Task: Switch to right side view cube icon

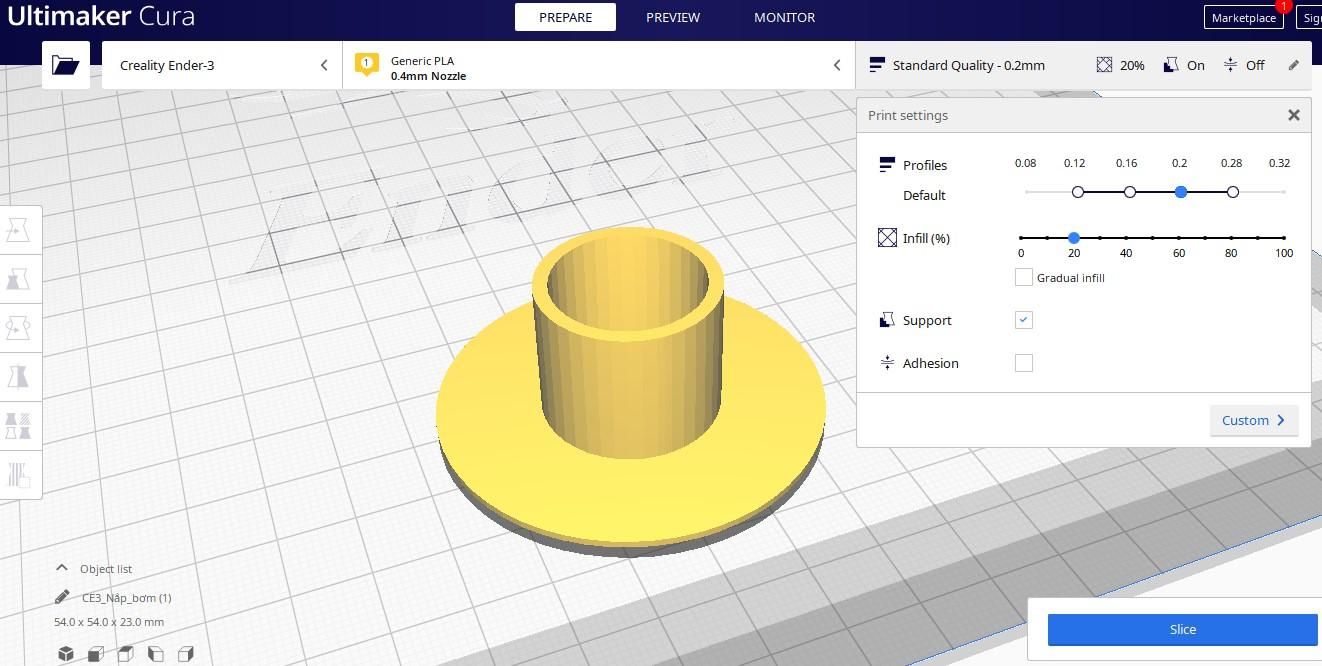Action: coord(186,653)
